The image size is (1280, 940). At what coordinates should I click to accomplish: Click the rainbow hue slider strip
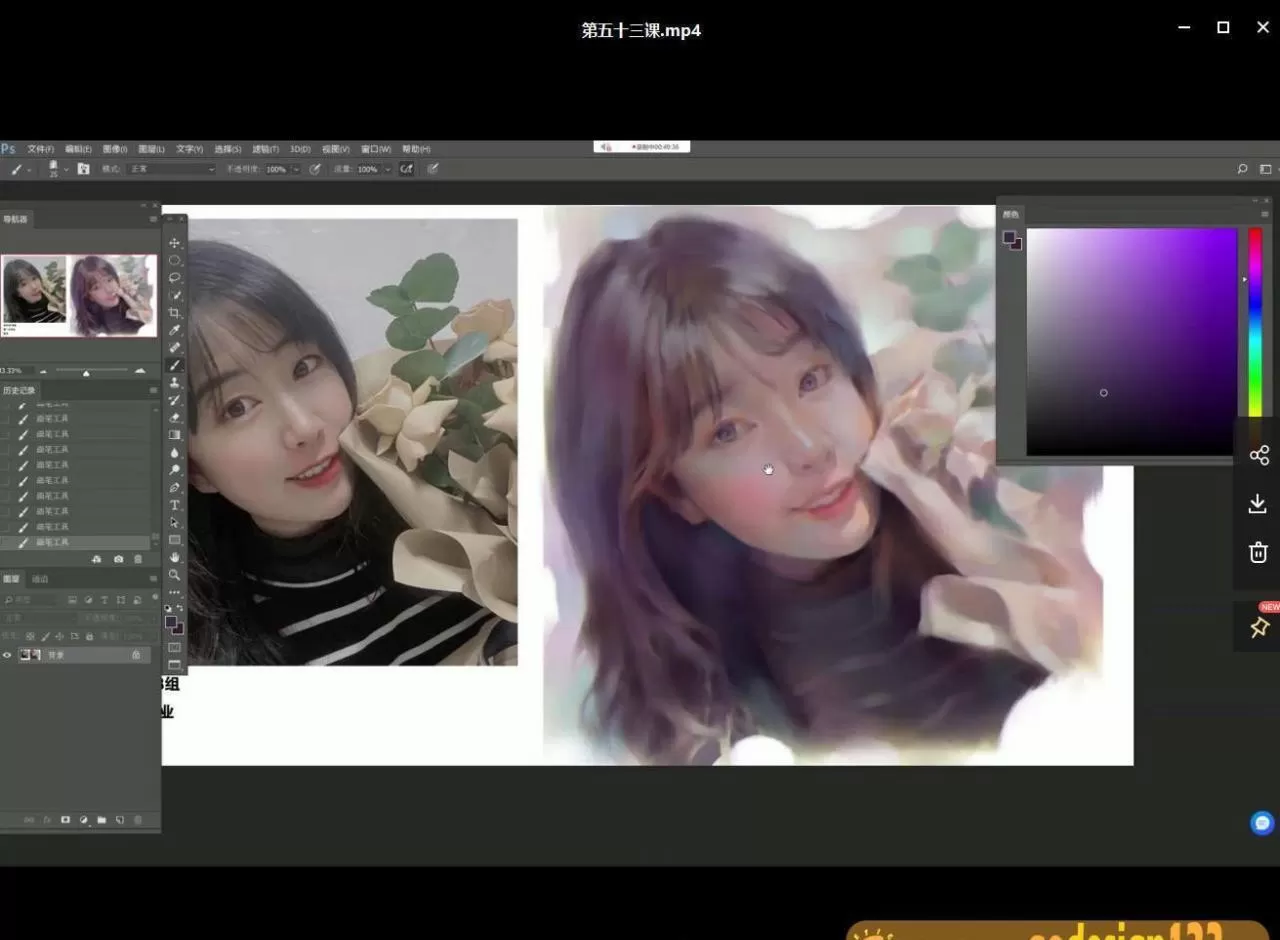tap(1254, 320)
